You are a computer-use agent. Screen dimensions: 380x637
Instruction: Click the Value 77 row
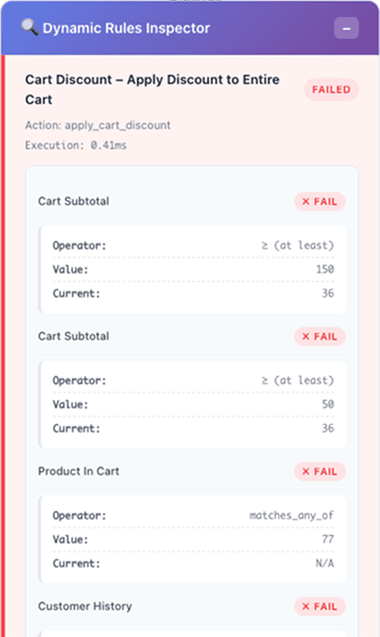point(193,539)
